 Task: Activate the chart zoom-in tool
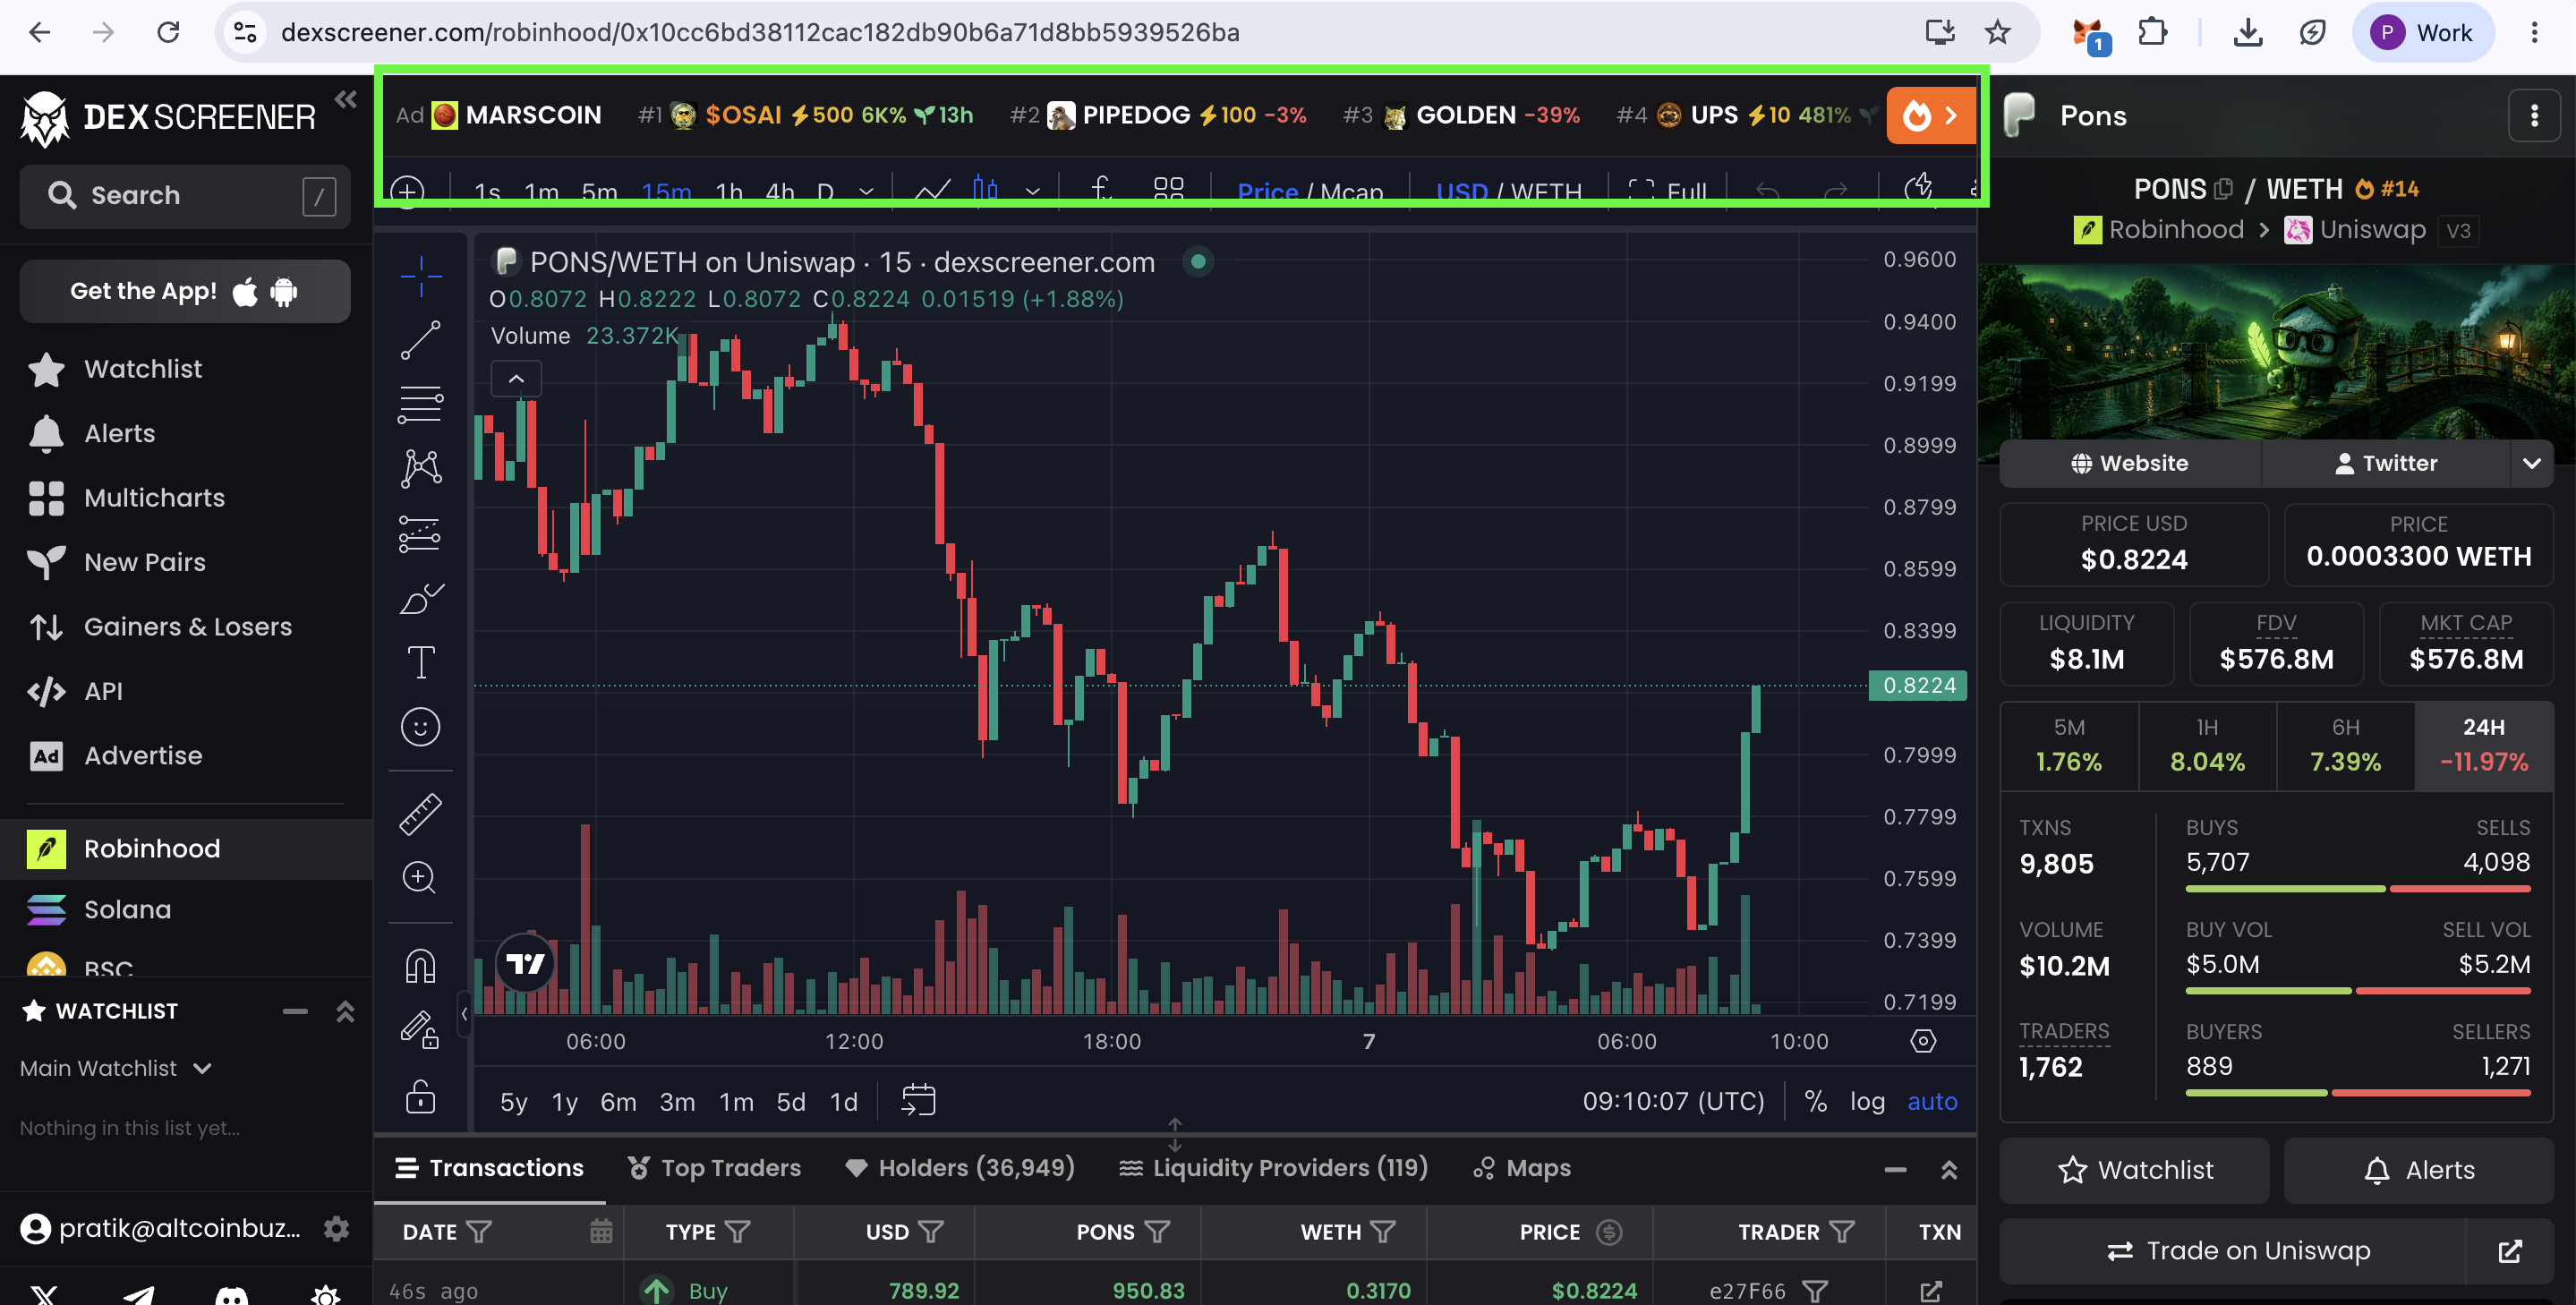tap(421, 878)
